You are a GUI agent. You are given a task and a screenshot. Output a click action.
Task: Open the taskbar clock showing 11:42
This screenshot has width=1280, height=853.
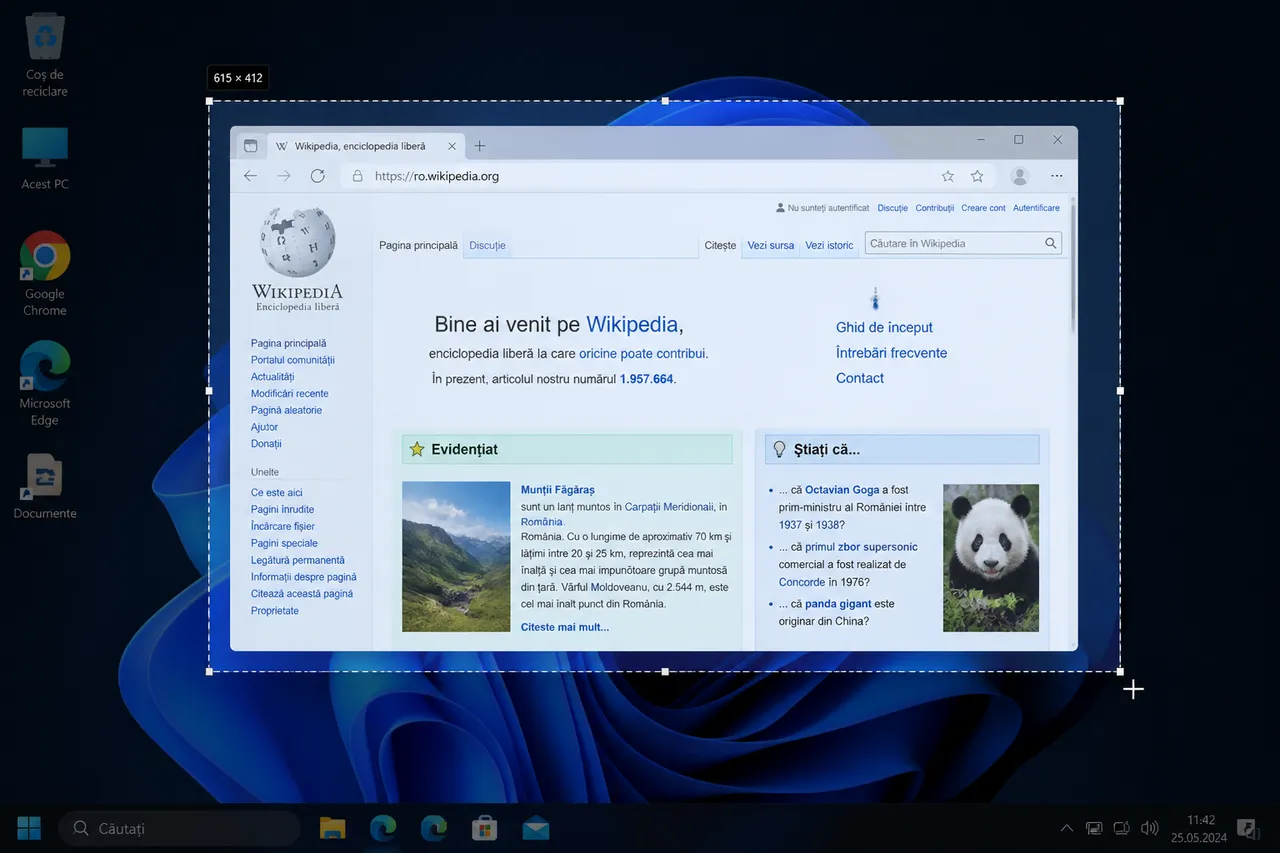[1200, 828]
